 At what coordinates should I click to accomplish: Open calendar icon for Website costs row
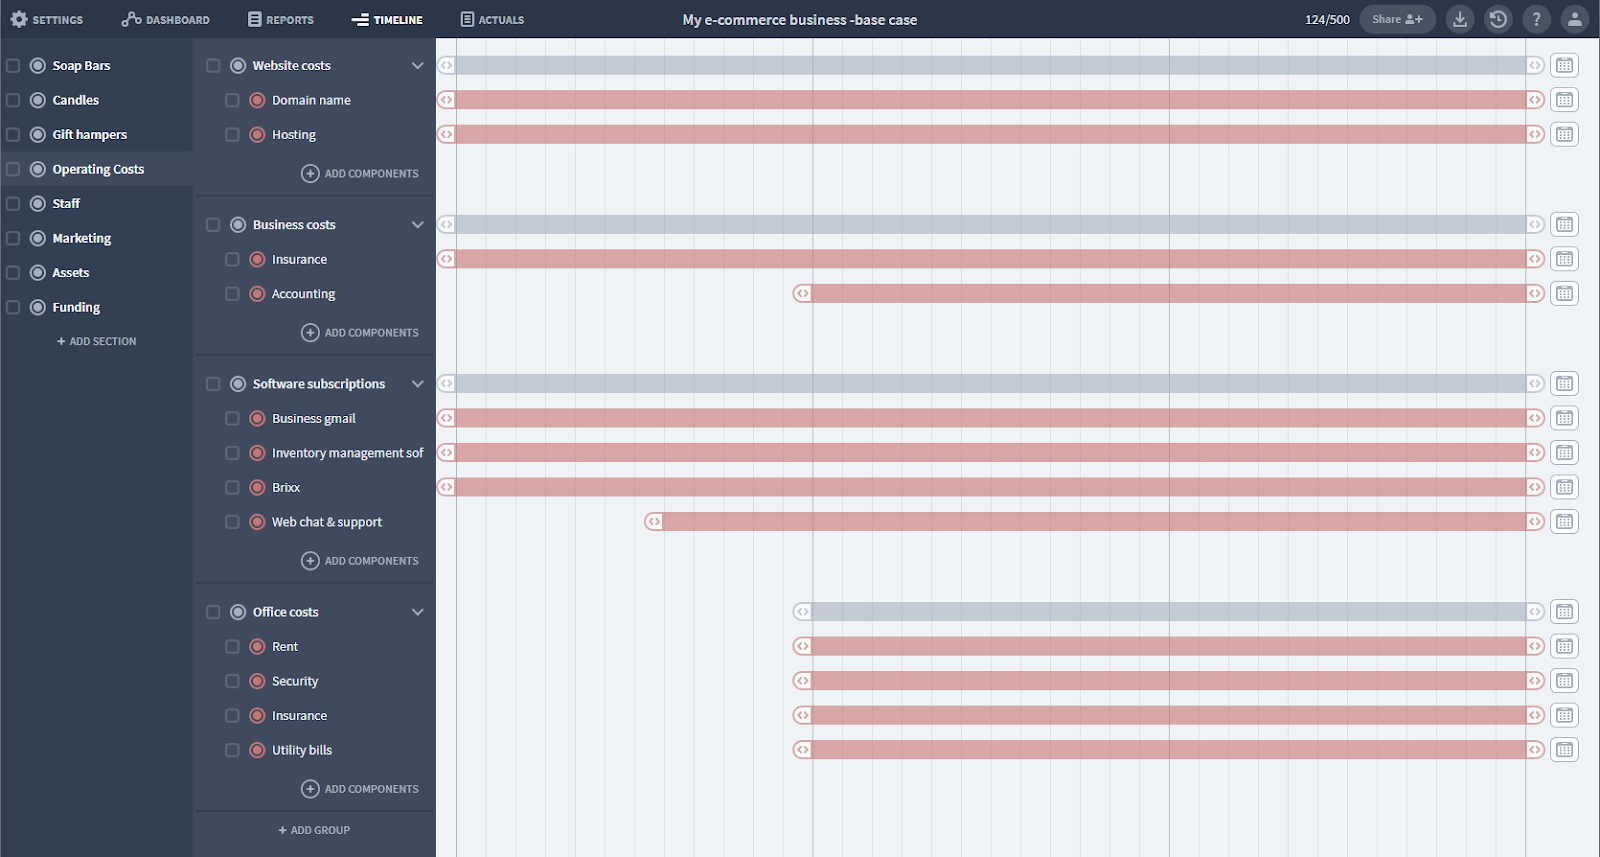point(1564,65)
